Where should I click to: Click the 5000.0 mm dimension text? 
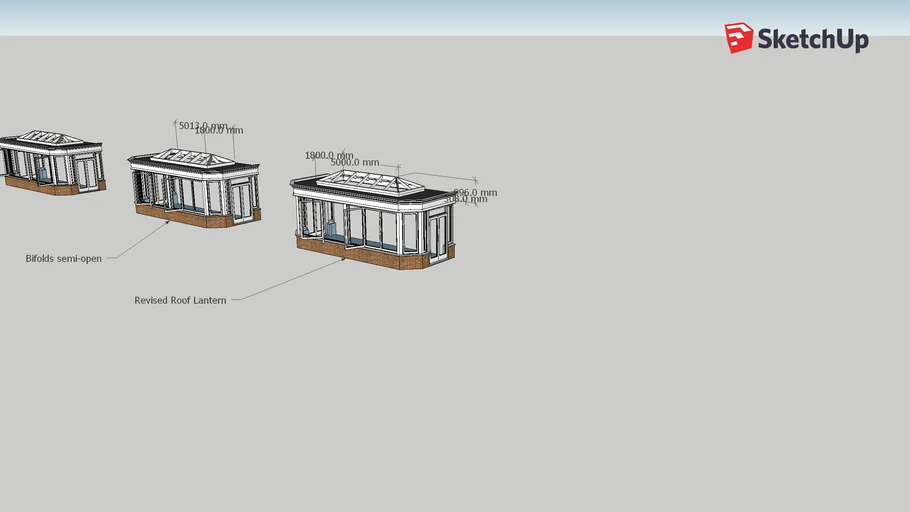click(x=355, y=162)
